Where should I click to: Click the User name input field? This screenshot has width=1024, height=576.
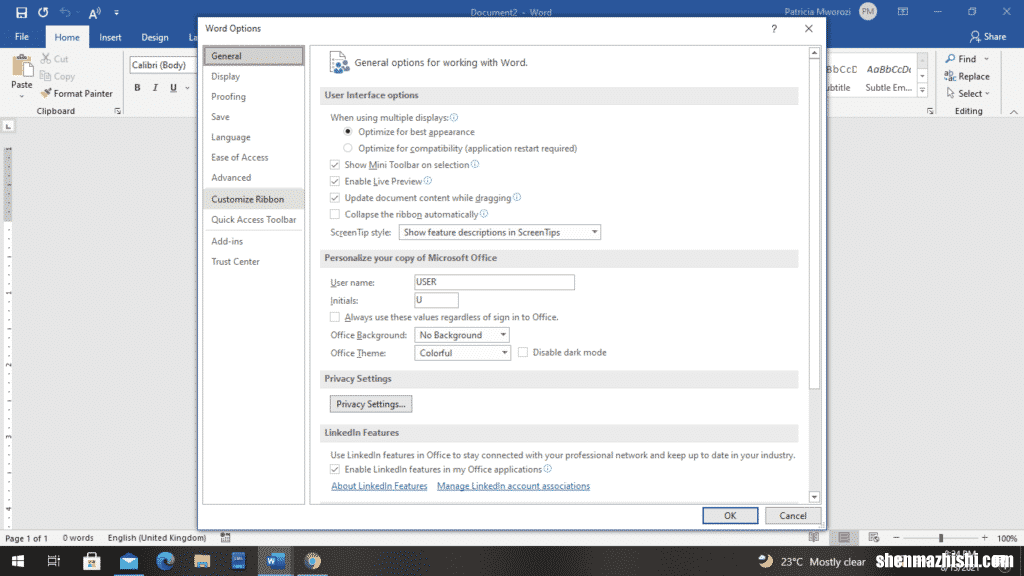pyautogui.click(x=494, y=281)
